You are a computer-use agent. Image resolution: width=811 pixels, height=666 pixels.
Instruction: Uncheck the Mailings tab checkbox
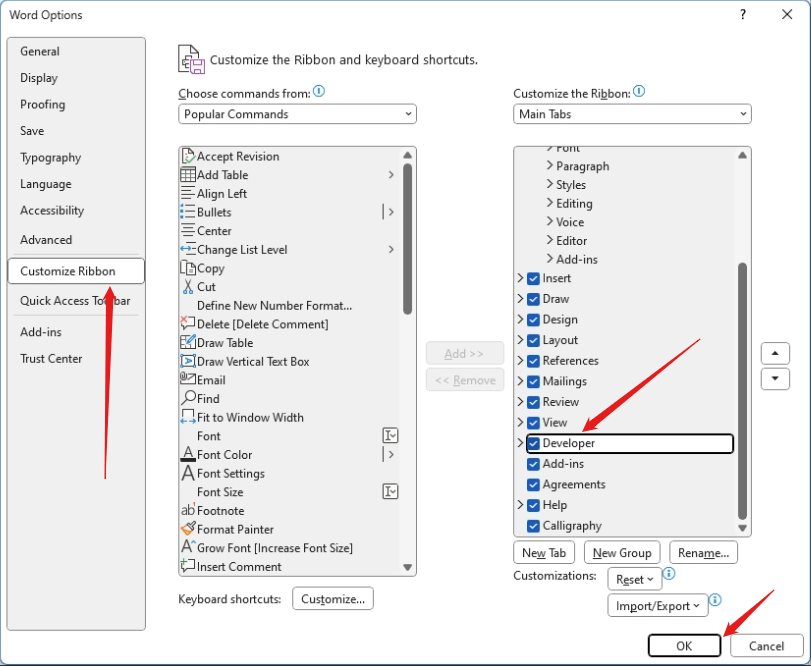point(533,382)
